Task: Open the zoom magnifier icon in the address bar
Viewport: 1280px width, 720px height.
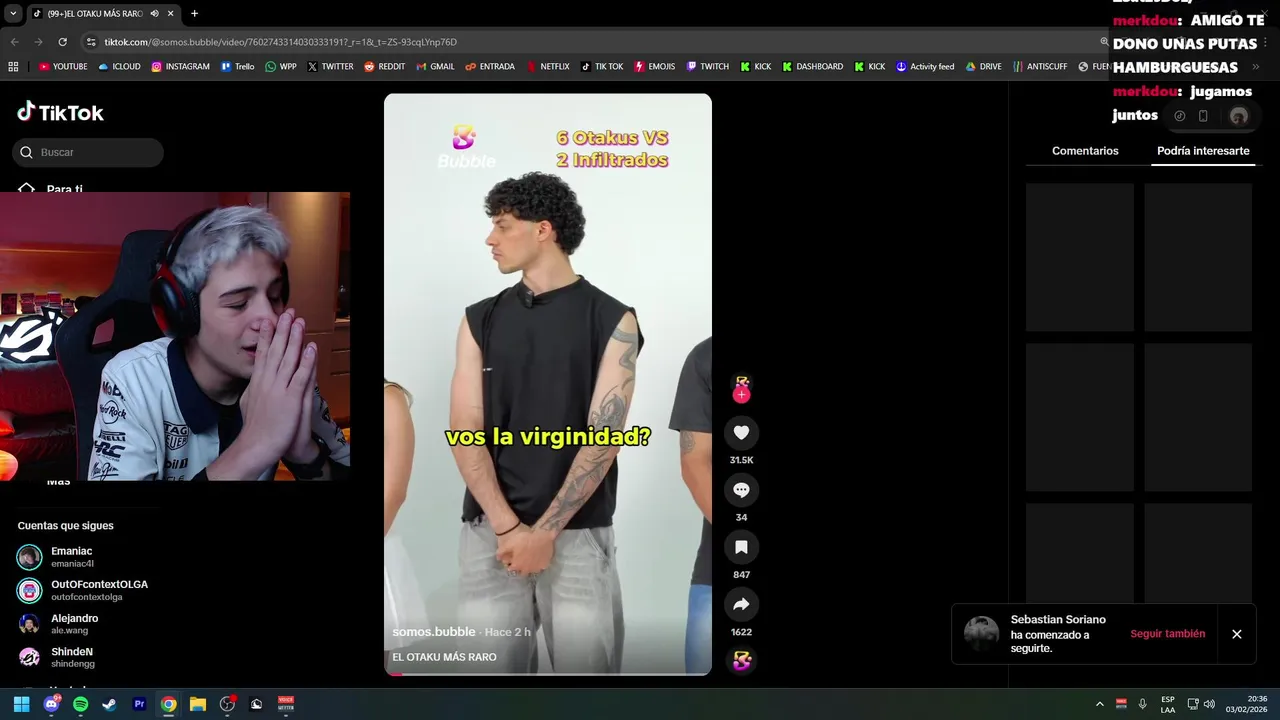Action: pyautogui.click(x=1104, y=42)
